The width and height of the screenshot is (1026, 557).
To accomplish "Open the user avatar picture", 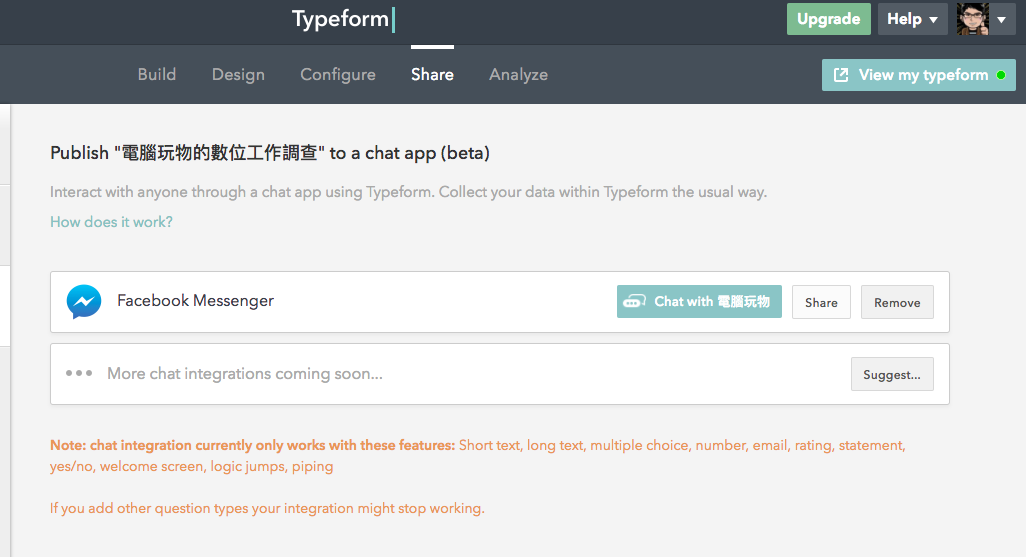I will 972,19.
